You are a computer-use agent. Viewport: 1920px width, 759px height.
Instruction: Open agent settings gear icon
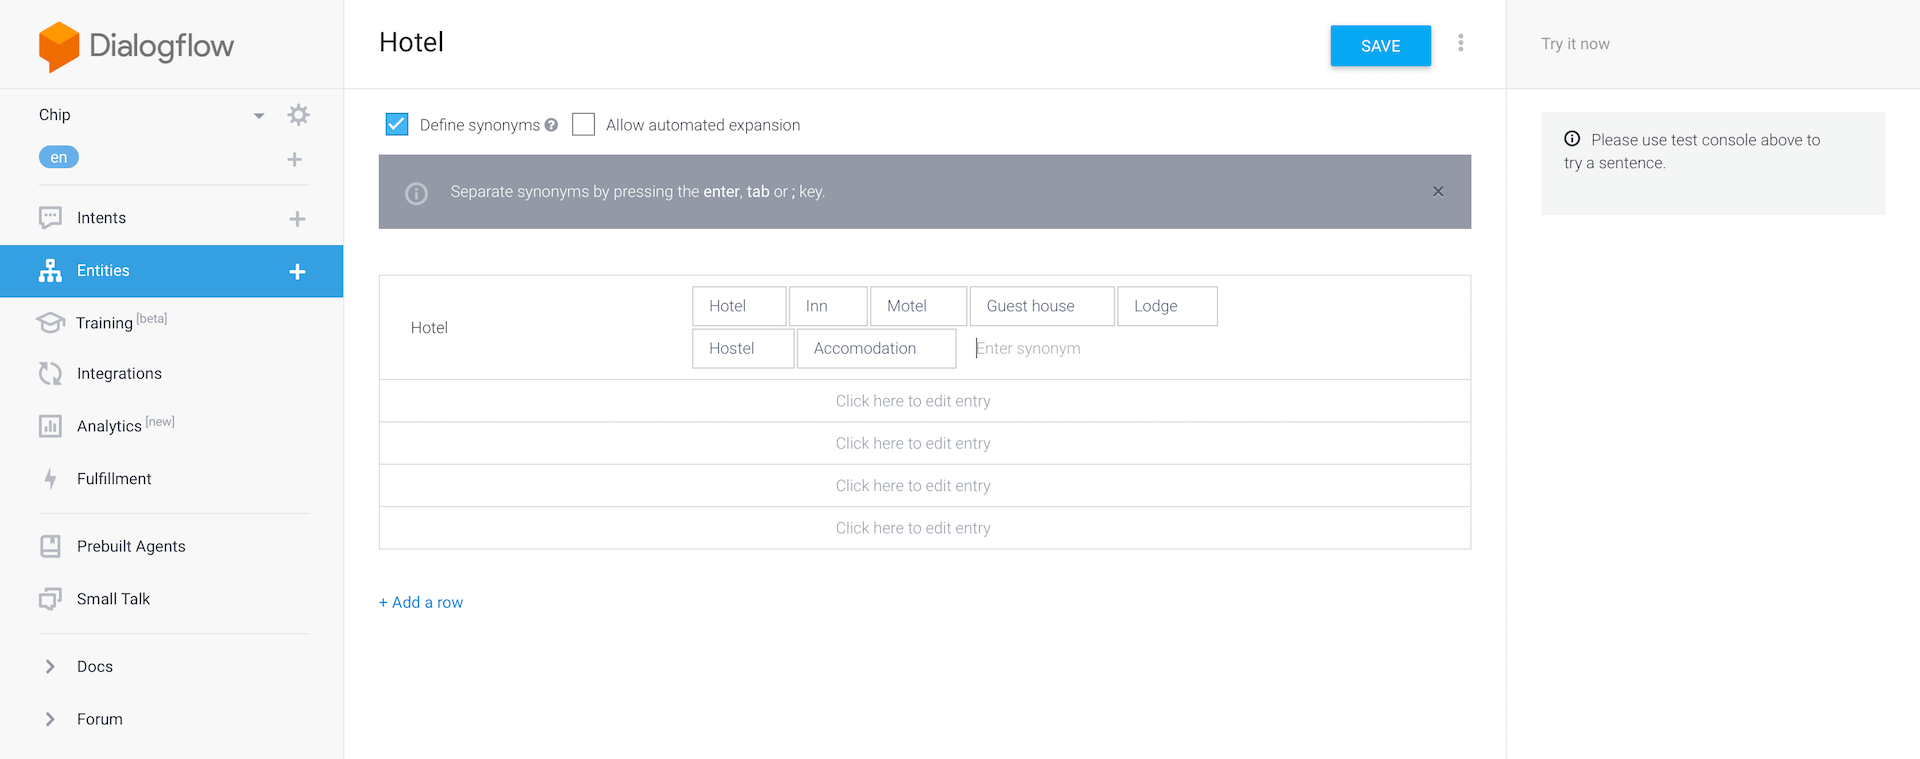point(298,115)
